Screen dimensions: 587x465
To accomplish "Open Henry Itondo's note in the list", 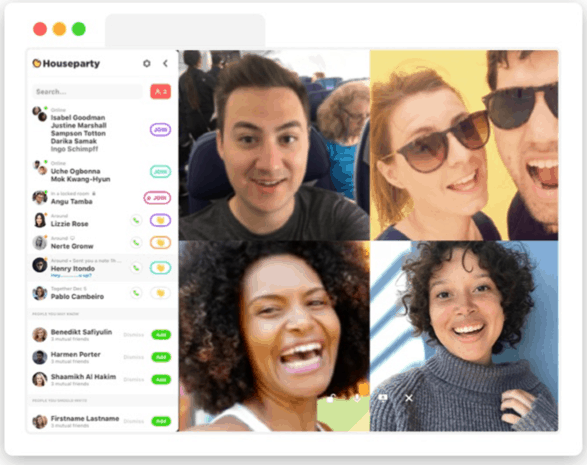I will (71, 275).
